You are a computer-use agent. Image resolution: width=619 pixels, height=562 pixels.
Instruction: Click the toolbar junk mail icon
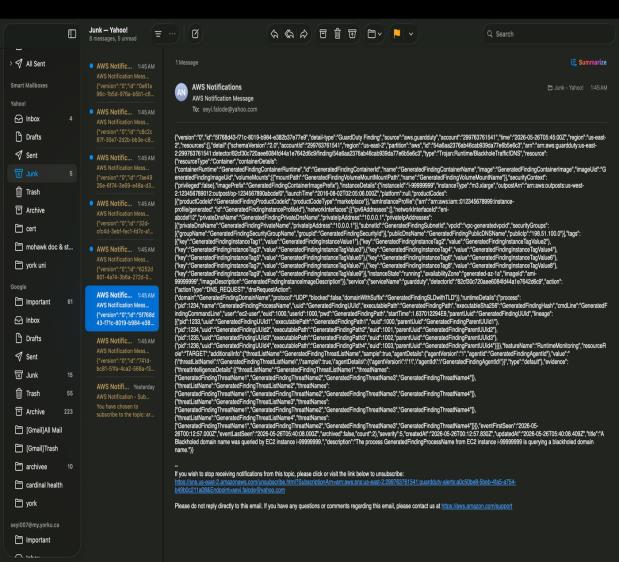[352, 34]
